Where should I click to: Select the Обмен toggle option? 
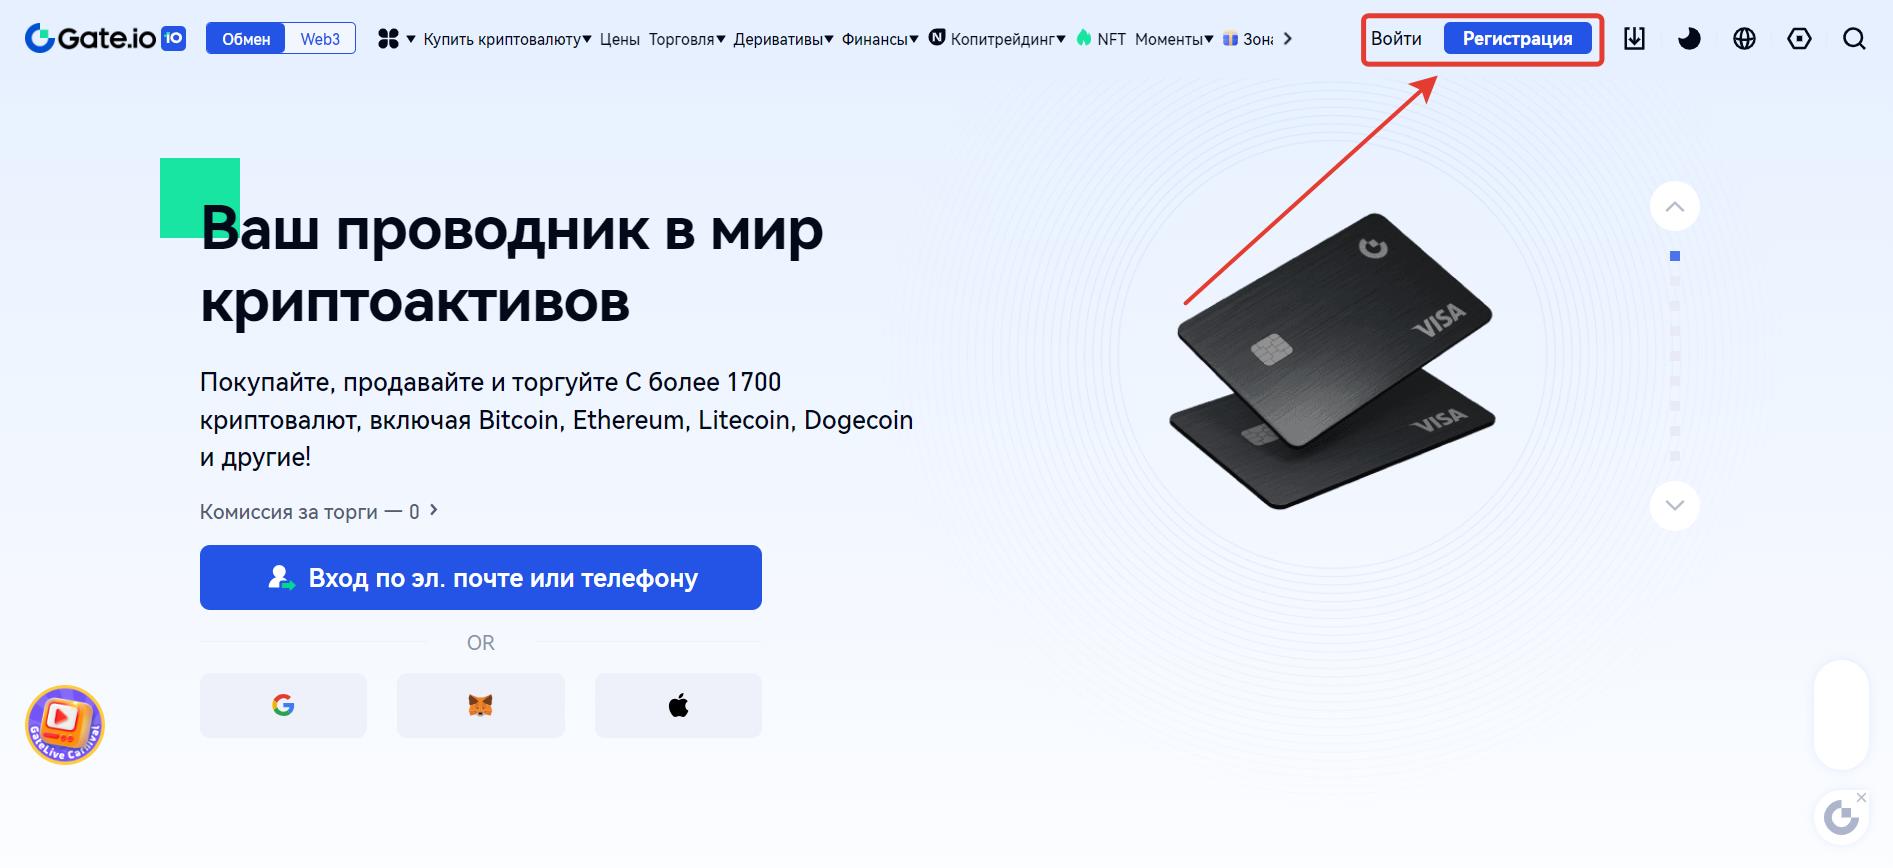[x=246, y=39]
